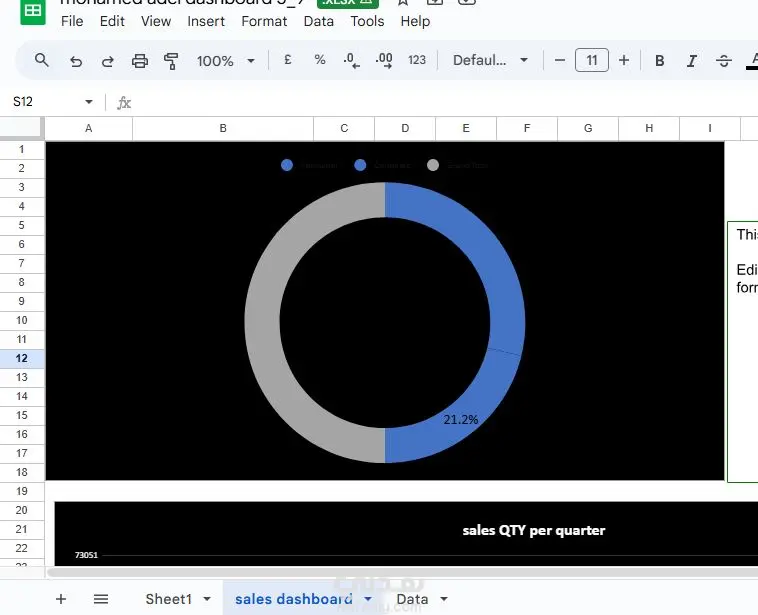Open the File menu
The image size is (758, 615).
pos(72,21)
